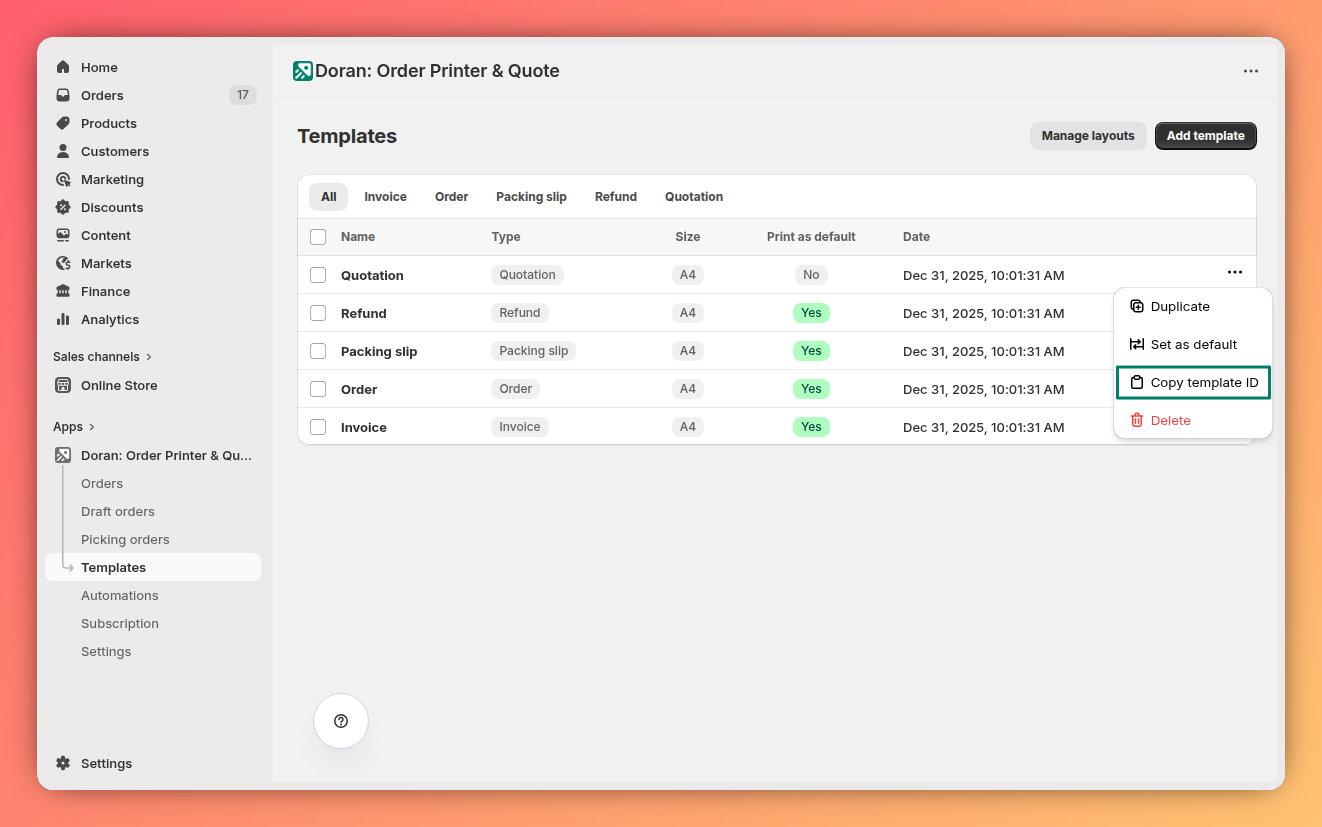
Task: Open Picking orders in the sidebar
Action: tap(125, 539)
